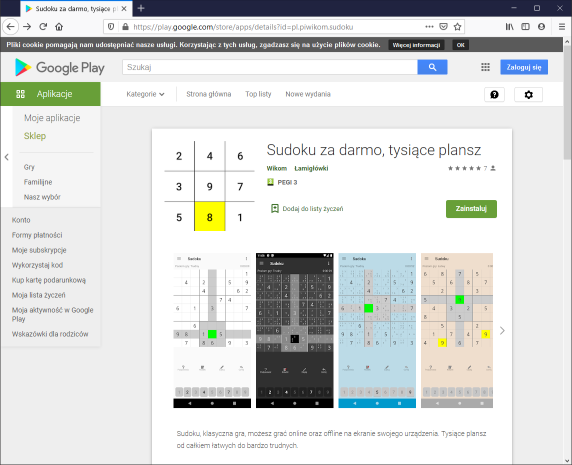Click the star rating near the title
The width and height of the screenshot is (572, 465).
coord(465,168)
